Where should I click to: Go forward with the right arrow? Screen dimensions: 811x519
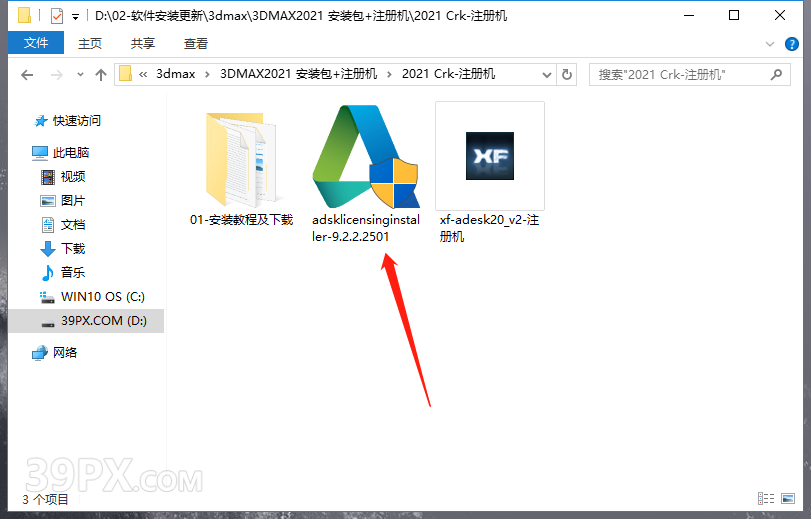click(x=57, y=75)
